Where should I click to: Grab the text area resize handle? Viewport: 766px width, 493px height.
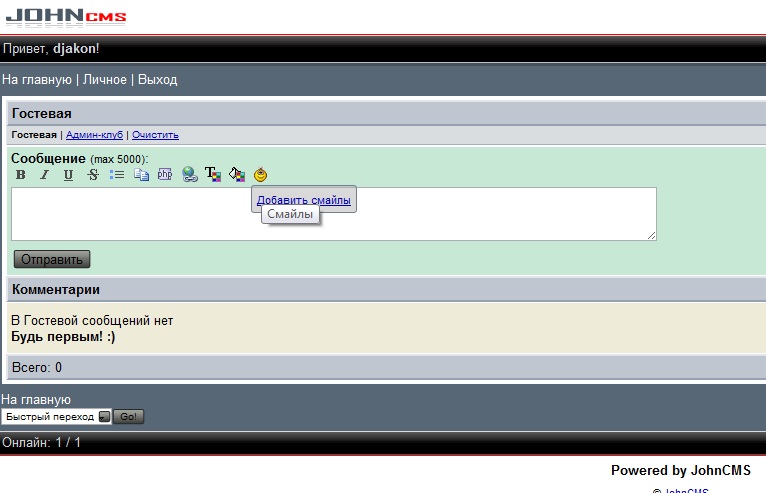tap(651, 236)
